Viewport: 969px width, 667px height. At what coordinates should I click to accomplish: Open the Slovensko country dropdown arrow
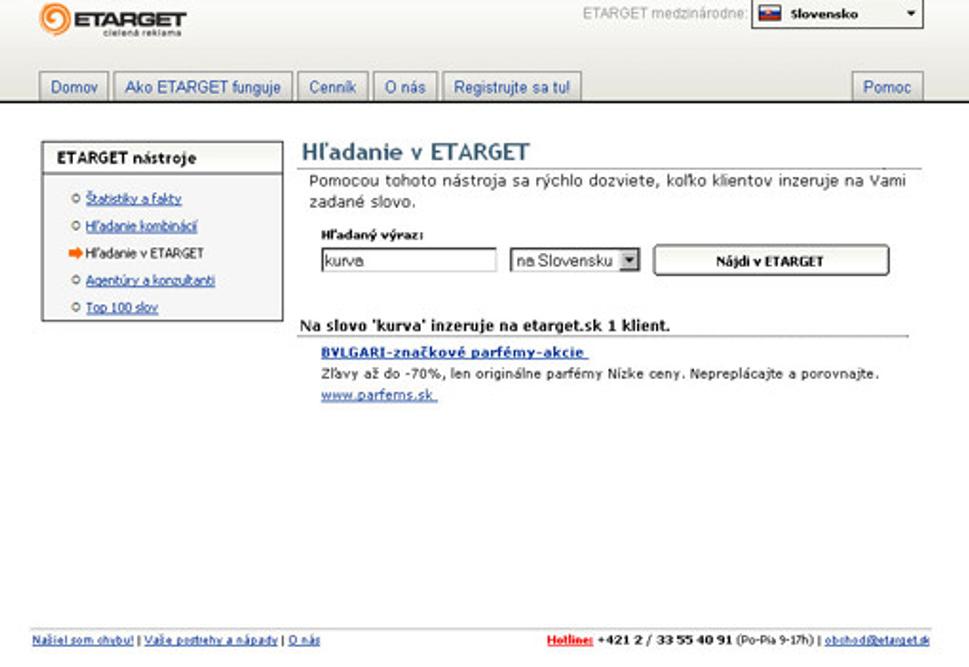(x=911, y=13)
